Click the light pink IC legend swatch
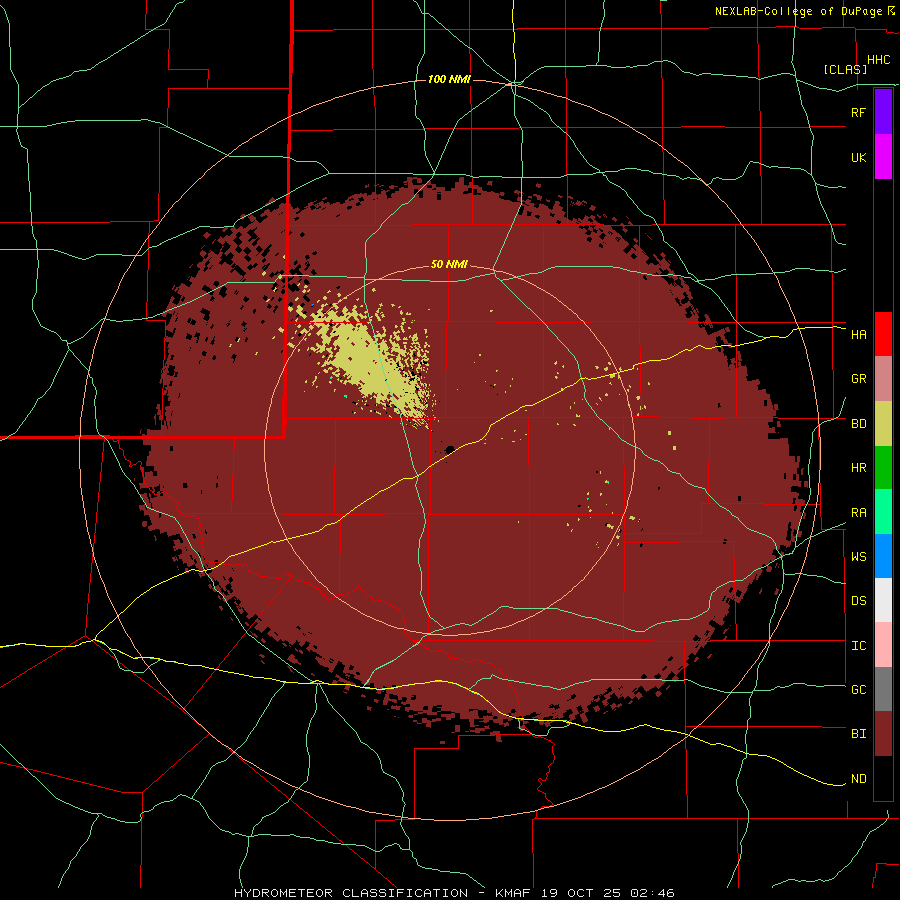 (x=883, y=645)
